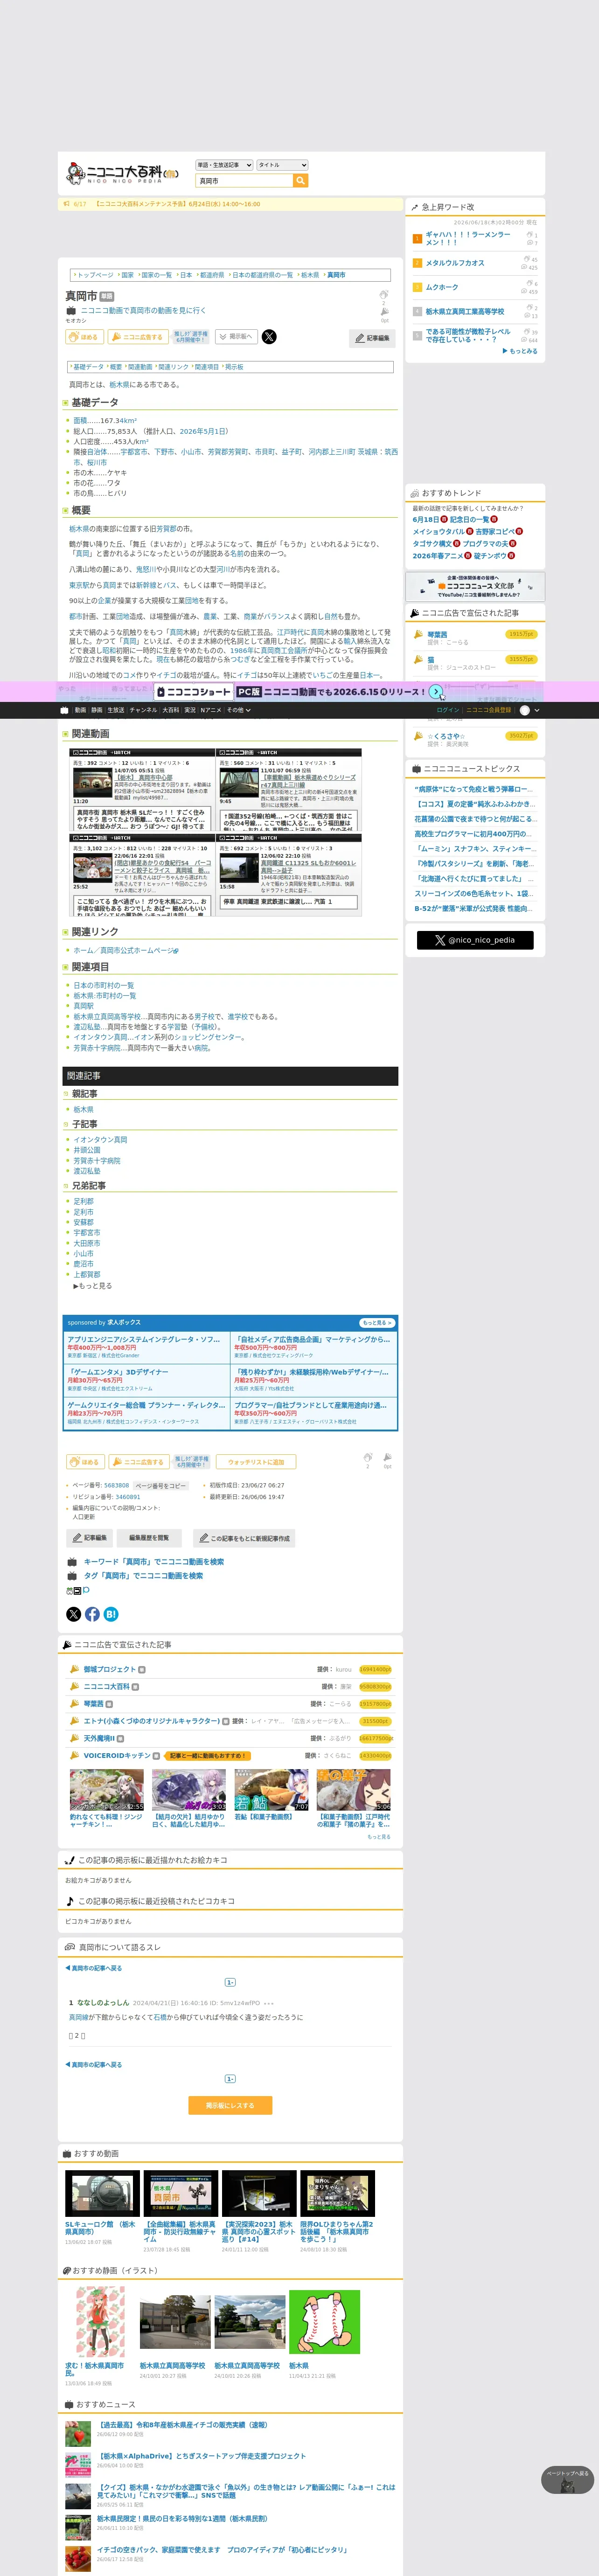Jump to 関連動画 via the article index
This screenshot has width=599, height=2576.
(140, 367)
